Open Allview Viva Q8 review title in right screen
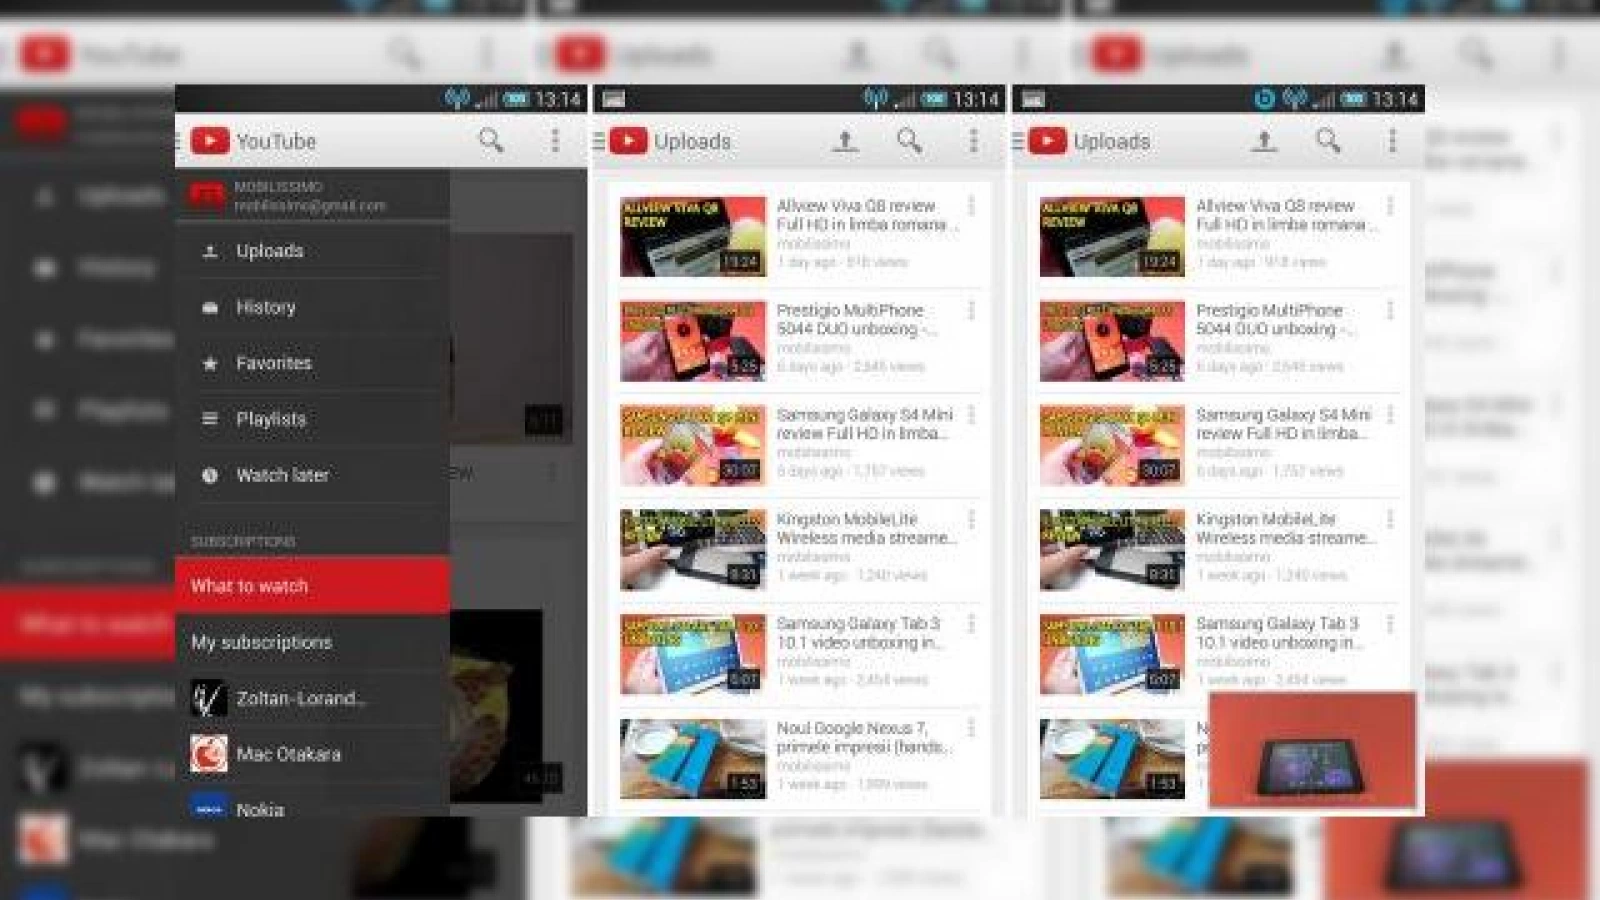This screenshot has width=1600, height=900. coord(1285,215)
